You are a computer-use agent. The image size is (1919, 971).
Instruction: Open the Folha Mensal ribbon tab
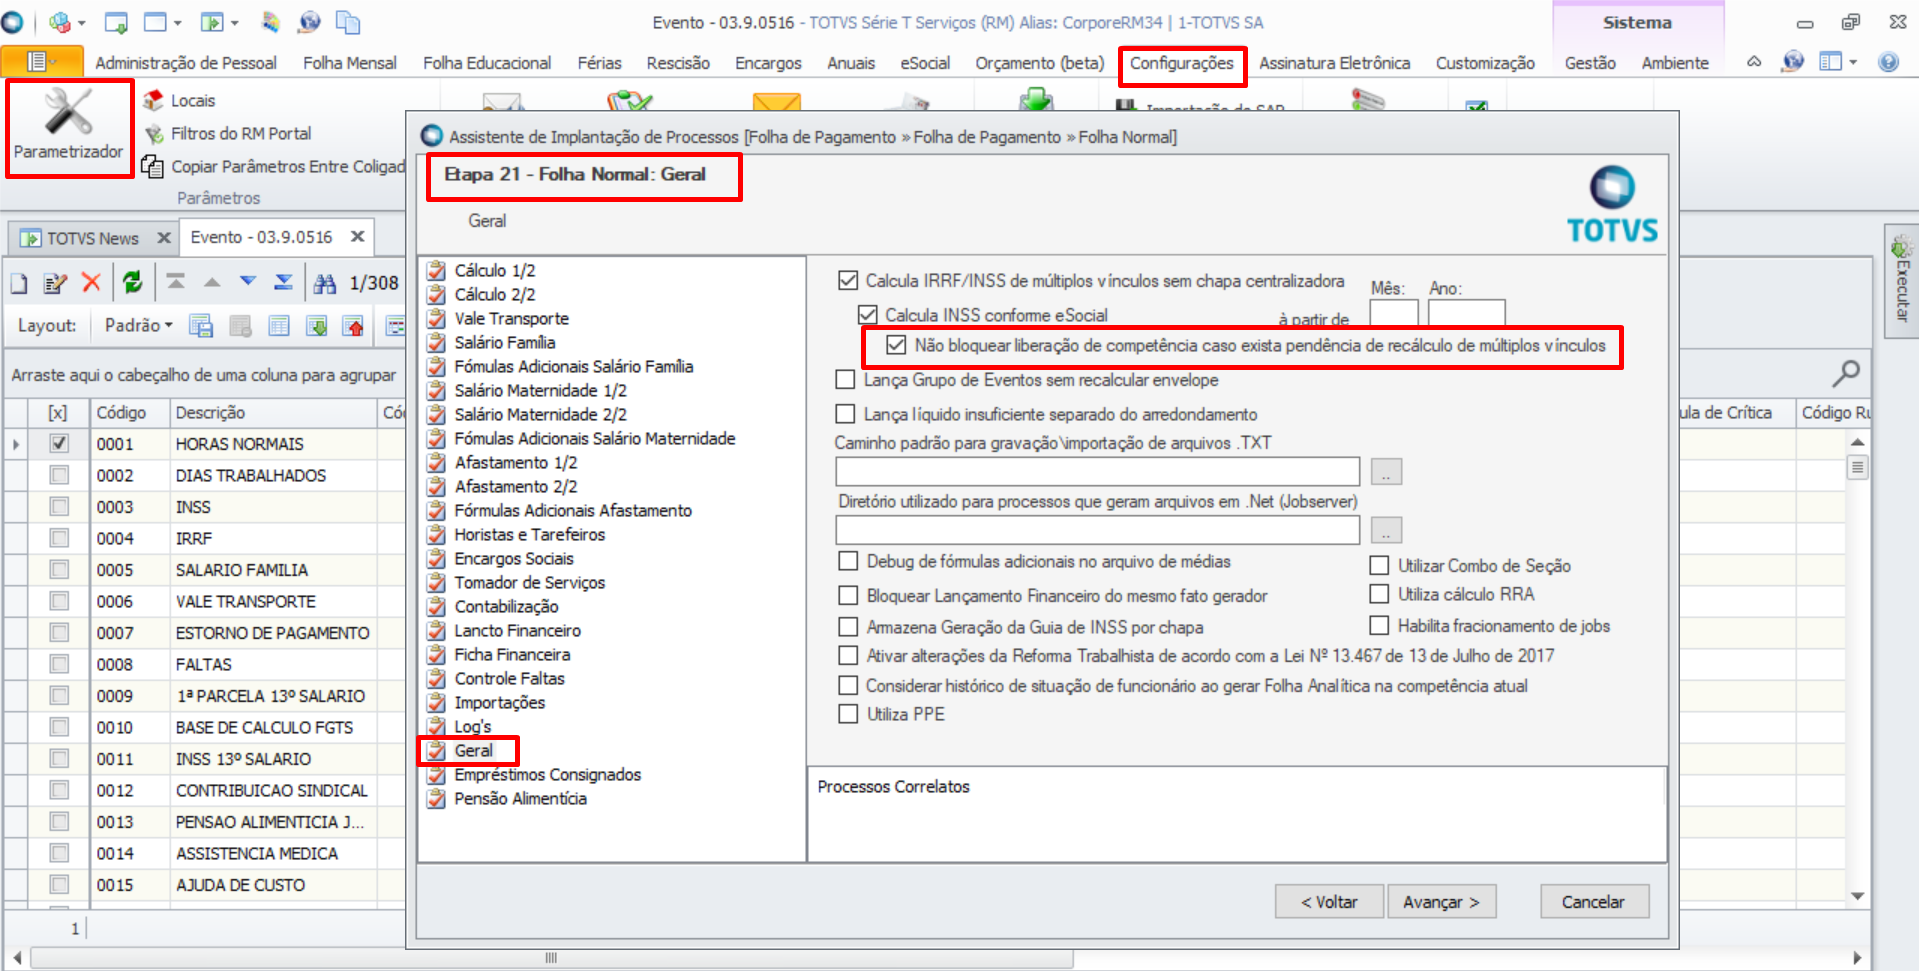pyautogui.click(x=350, y=63)
